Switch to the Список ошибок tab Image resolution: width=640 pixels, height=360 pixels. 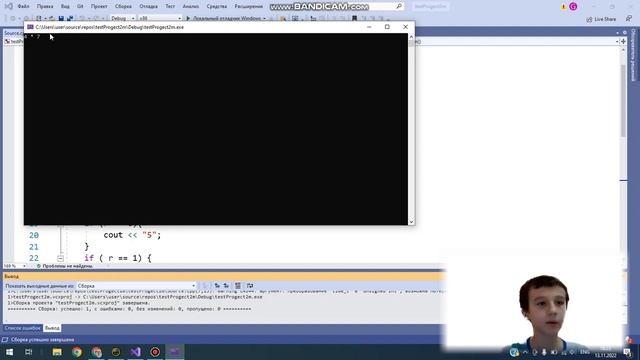coord(22,328)
